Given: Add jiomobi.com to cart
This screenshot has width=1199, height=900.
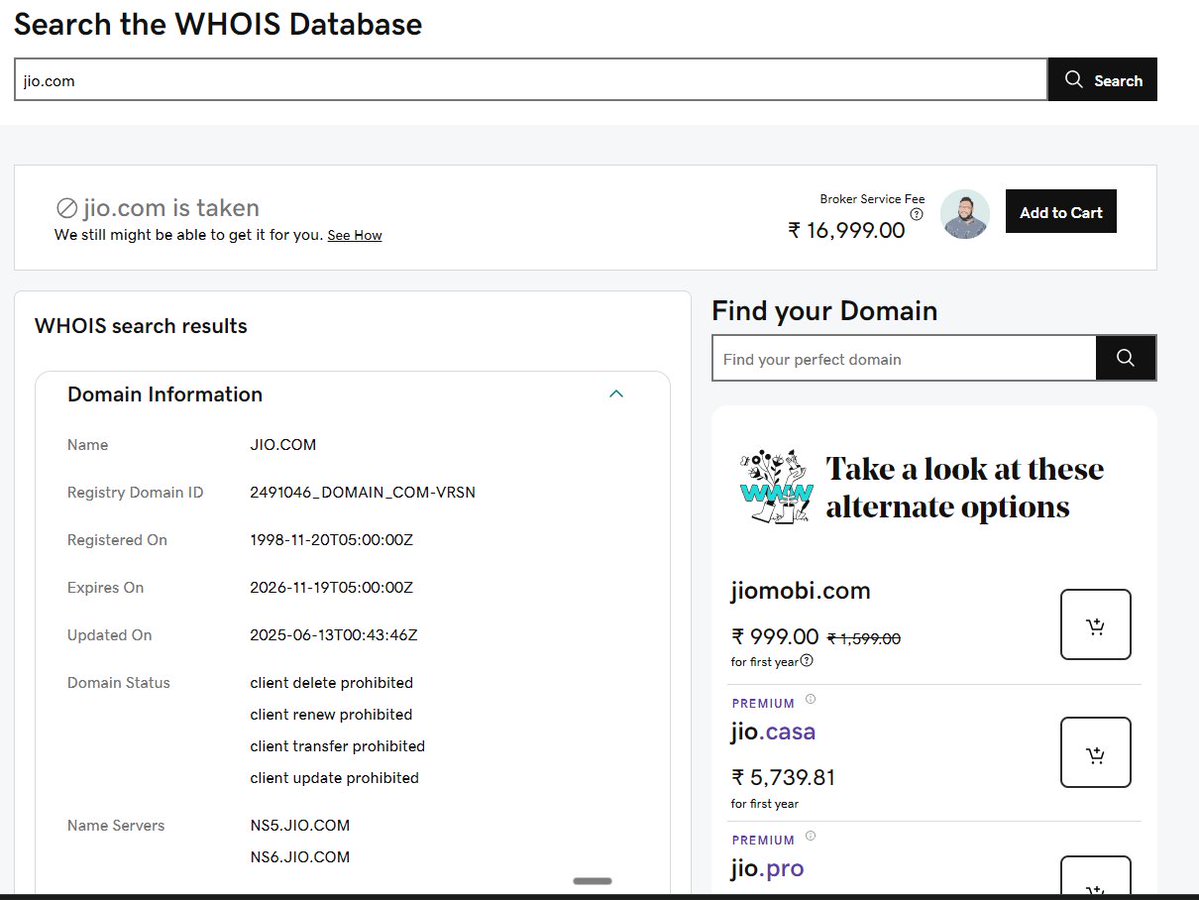Looking at the screenshot, I should [x=1095, y=624].
